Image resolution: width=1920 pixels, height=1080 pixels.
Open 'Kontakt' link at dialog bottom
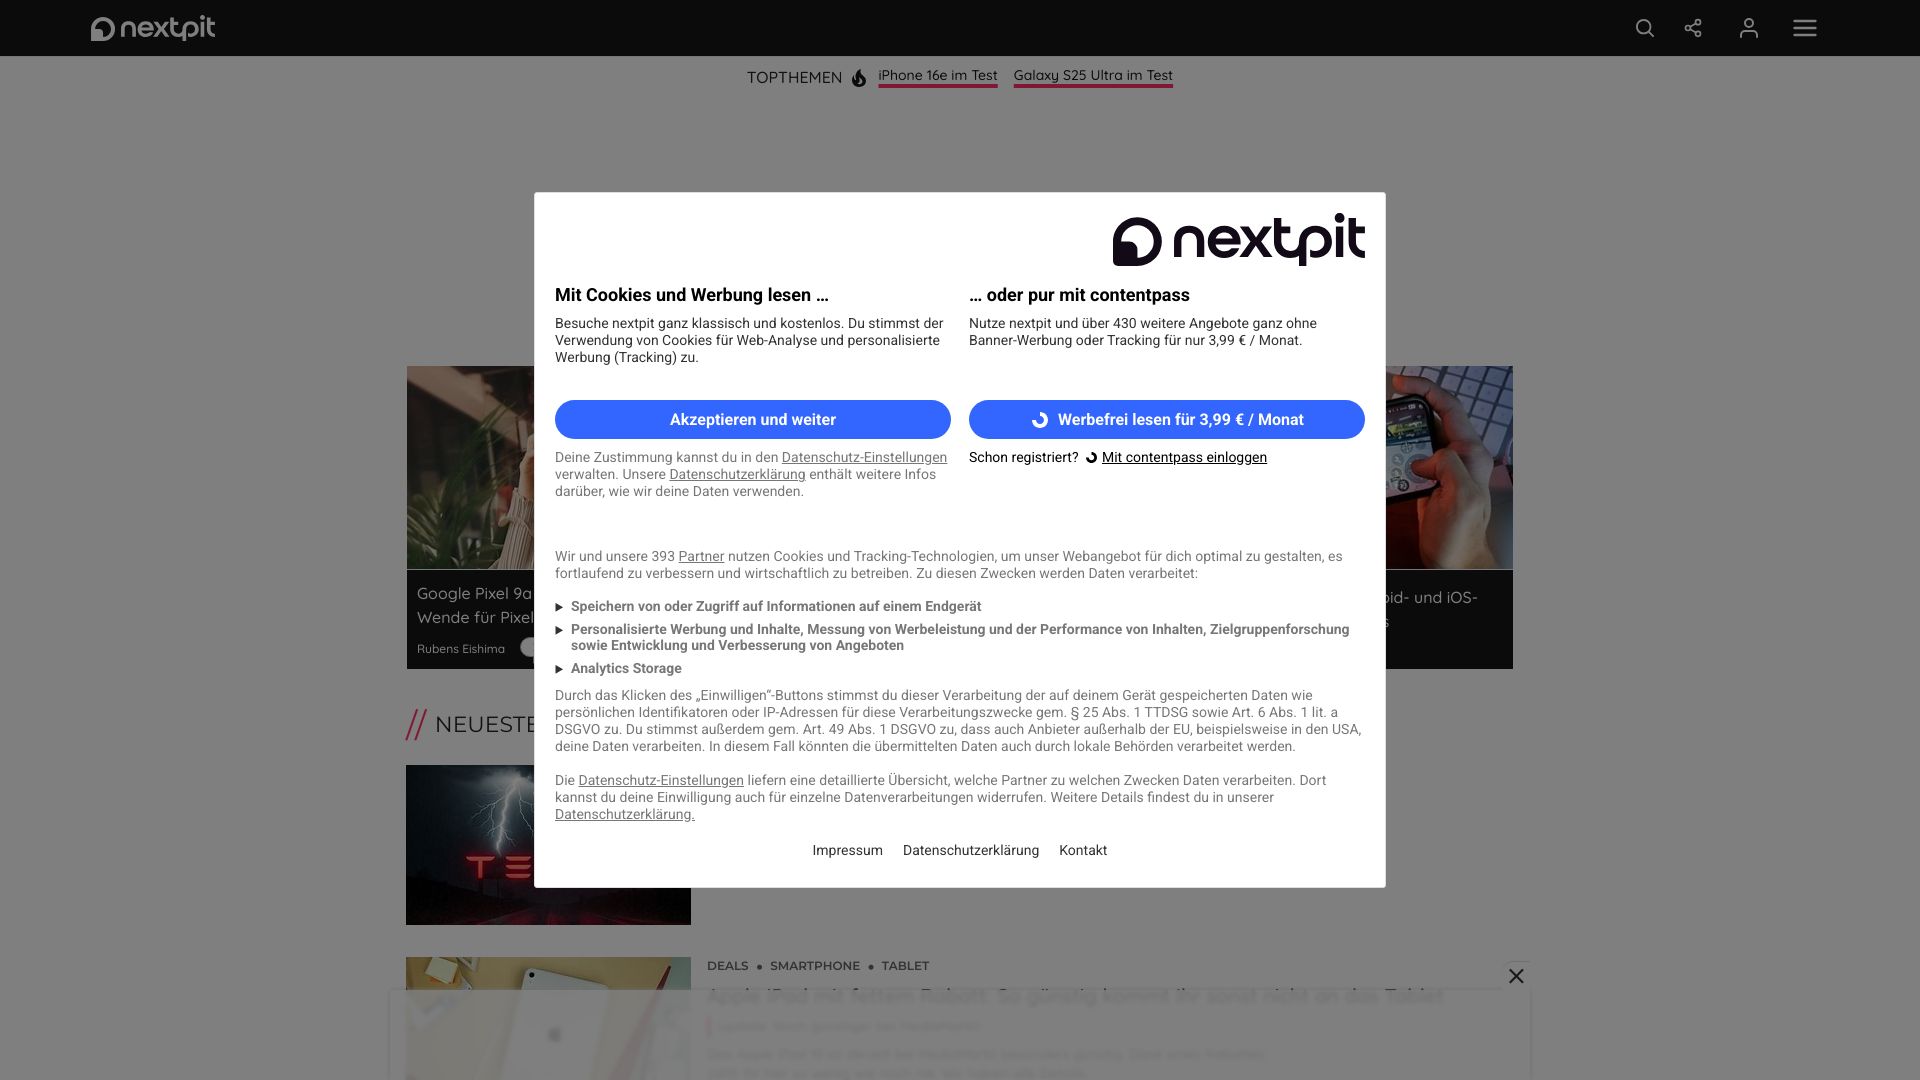1082,851
